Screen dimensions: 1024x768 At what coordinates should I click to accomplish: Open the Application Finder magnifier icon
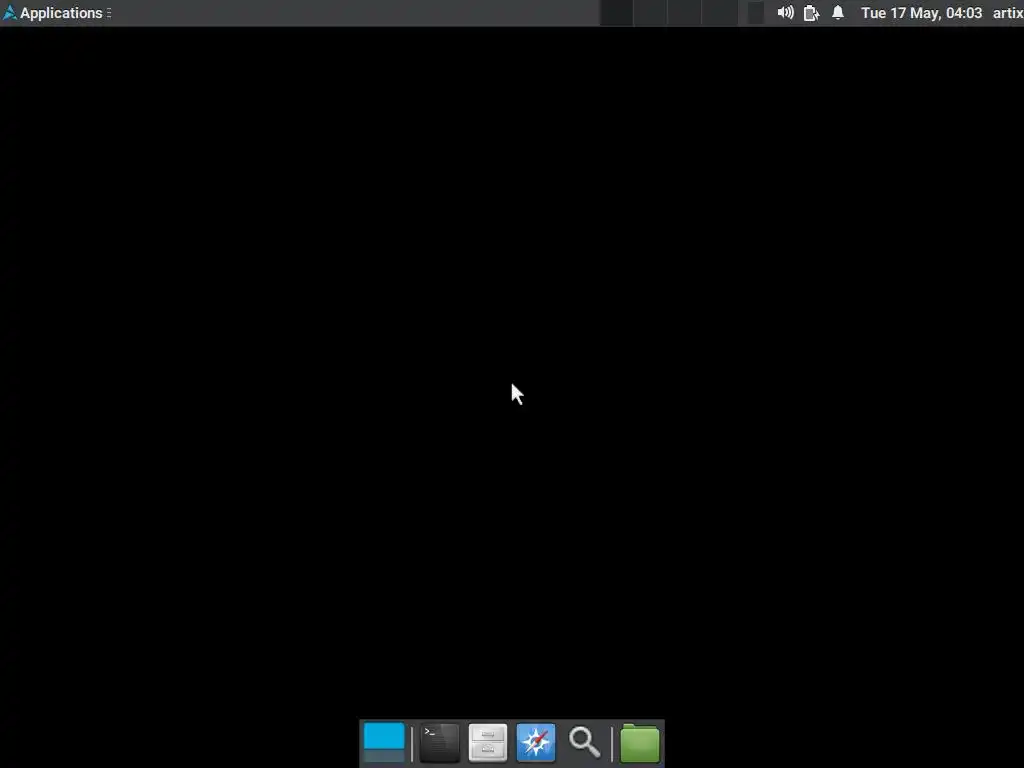584,743
